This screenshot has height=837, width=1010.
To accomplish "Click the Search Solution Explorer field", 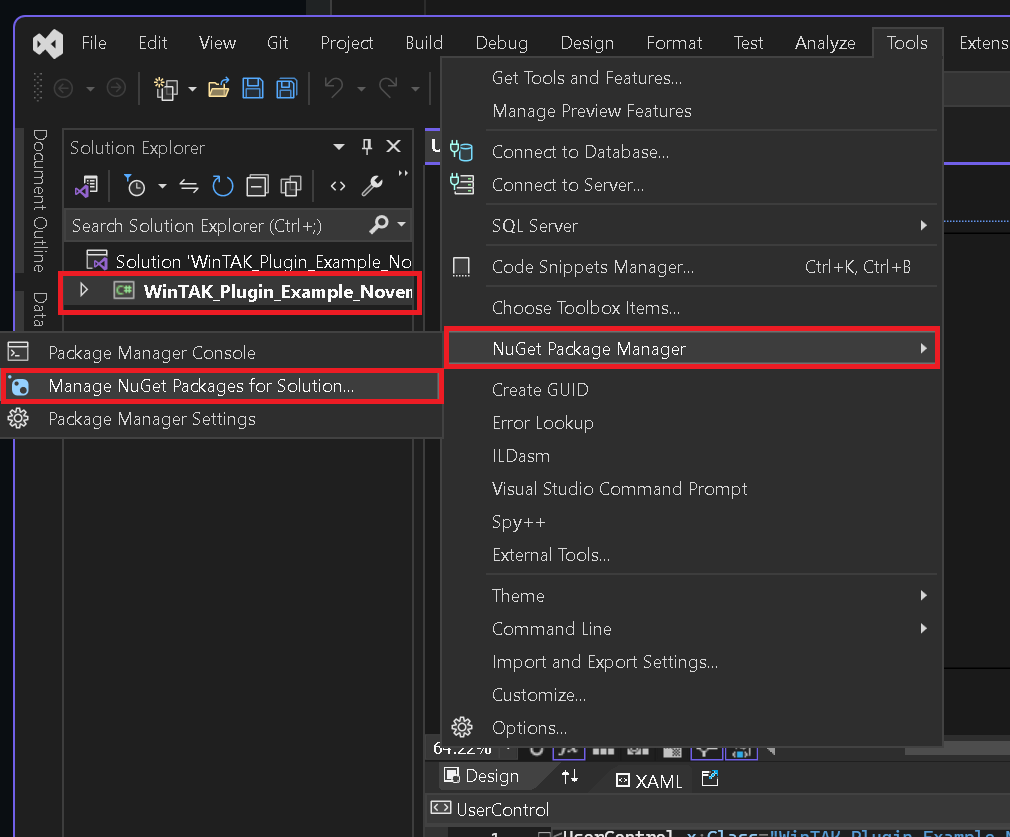I will click(x=238, y=225).
